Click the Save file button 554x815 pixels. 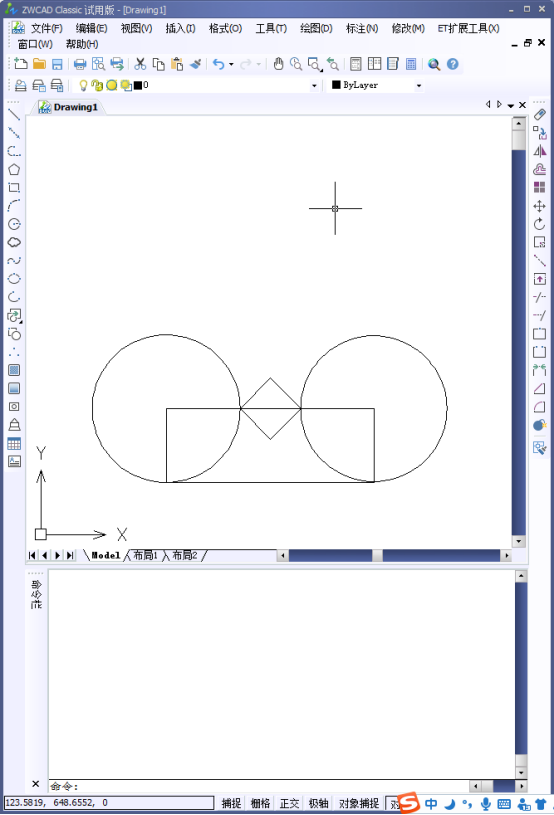pos(57,64)
